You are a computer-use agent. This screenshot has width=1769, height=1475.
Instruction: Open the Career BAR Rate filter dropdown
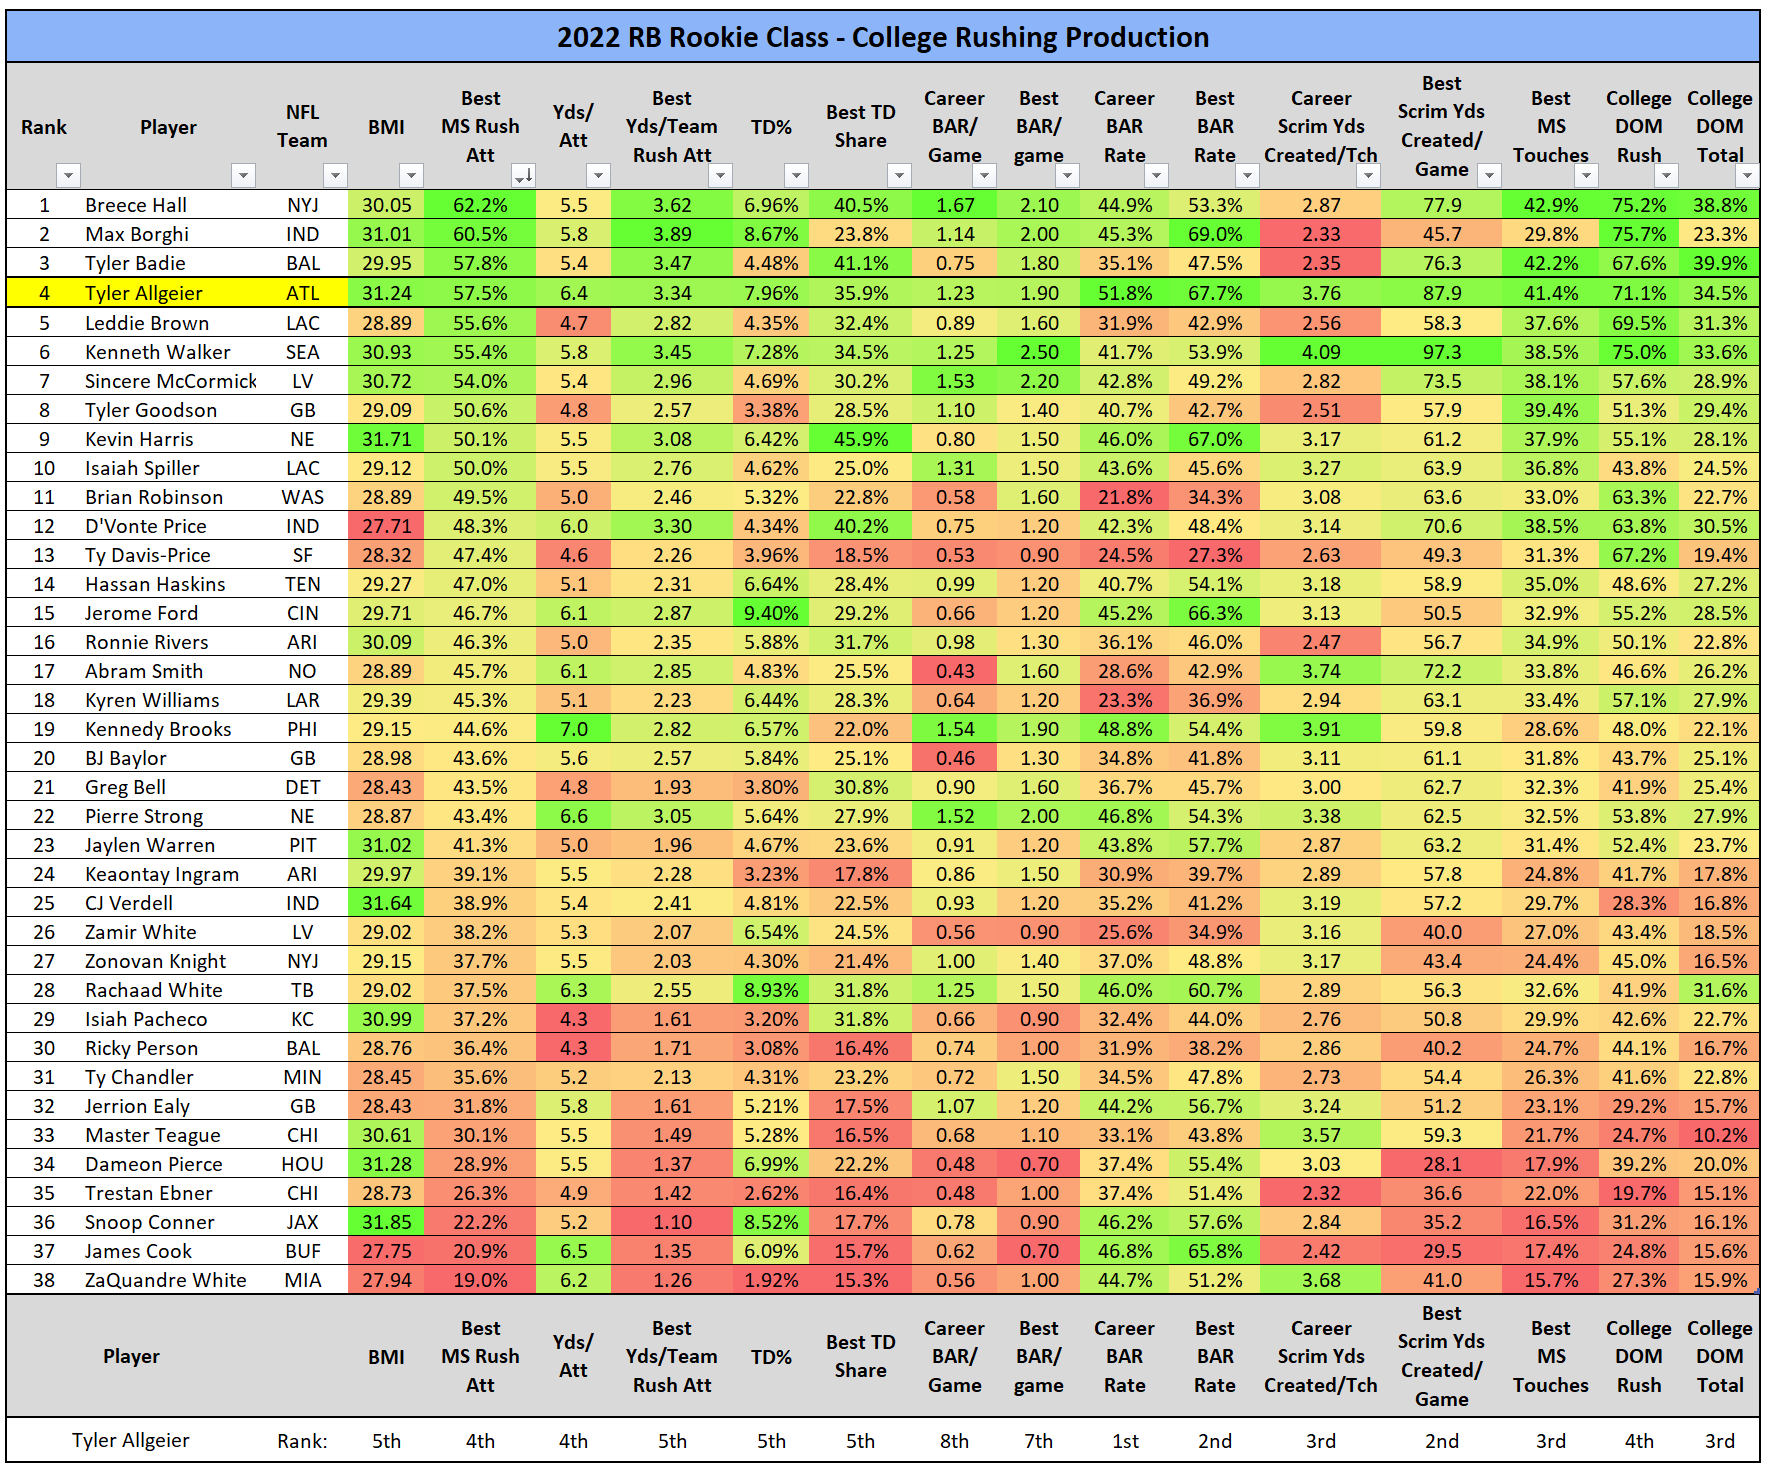(x=1156, y=176)
